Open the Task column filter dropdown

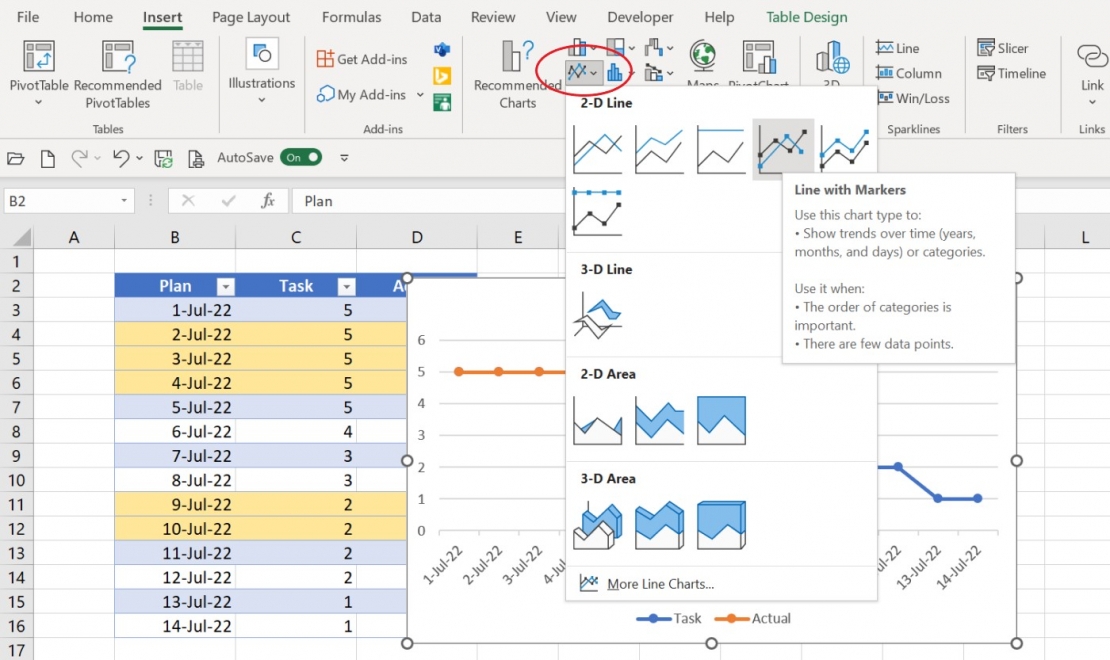[346, 285]
